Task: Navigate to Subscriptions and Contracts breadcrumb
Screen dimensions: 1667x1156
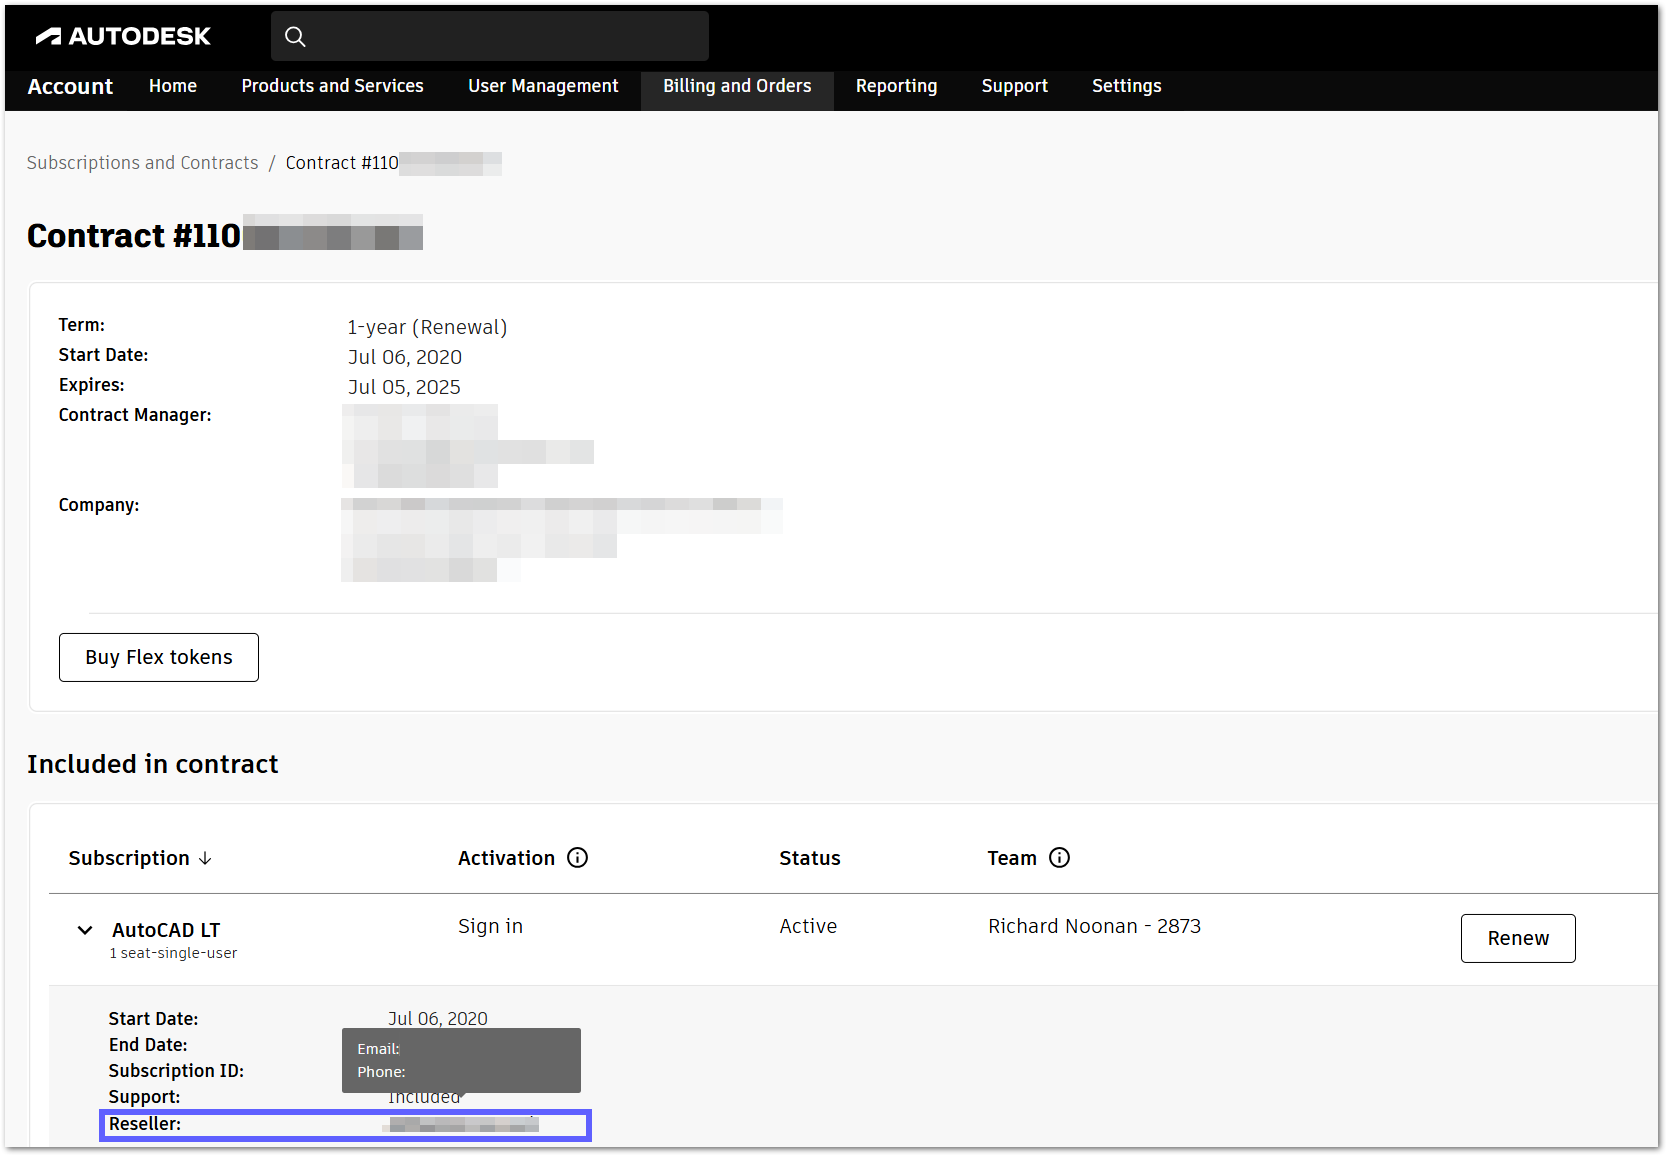Action: 142,162
